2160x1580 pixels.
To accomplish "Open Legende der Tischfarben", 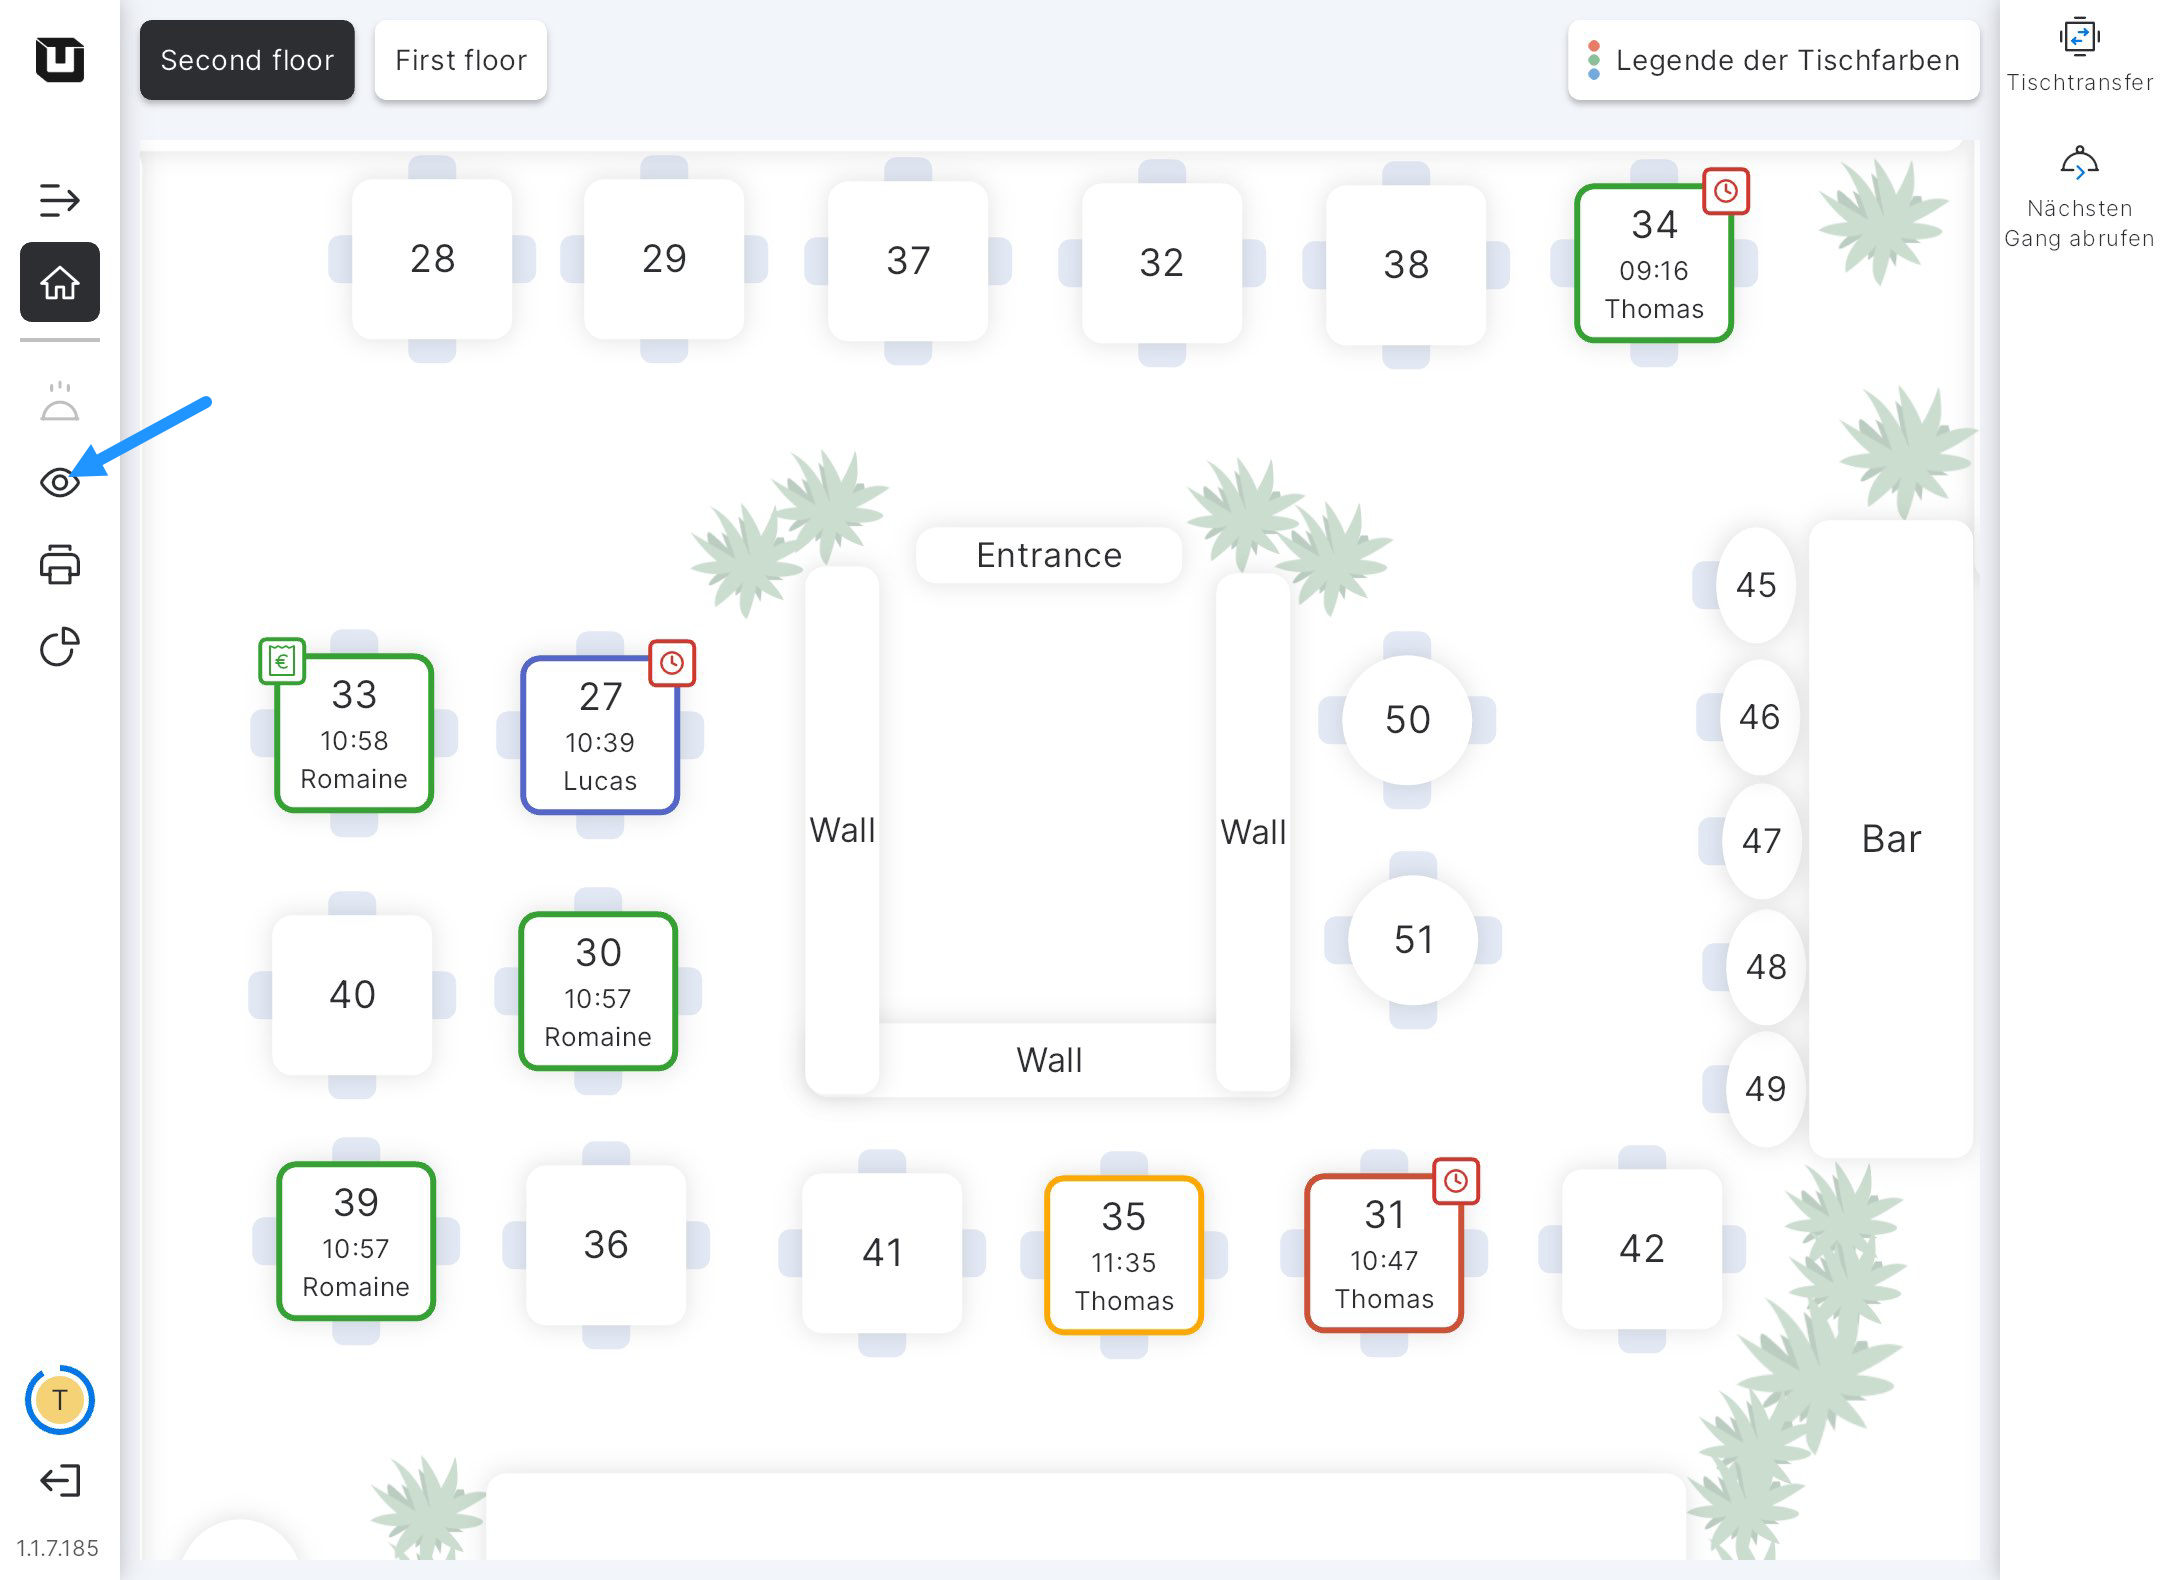I will tap(1773, 60).
